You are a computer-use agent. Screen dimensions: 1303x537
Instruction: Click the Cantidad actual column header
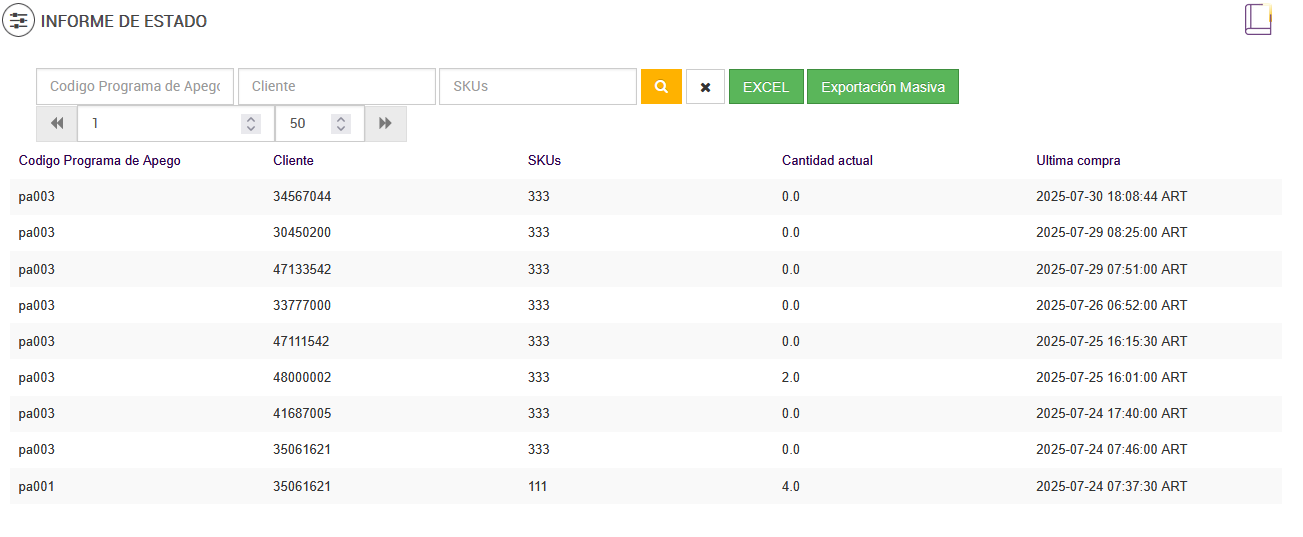pos(827,160)
